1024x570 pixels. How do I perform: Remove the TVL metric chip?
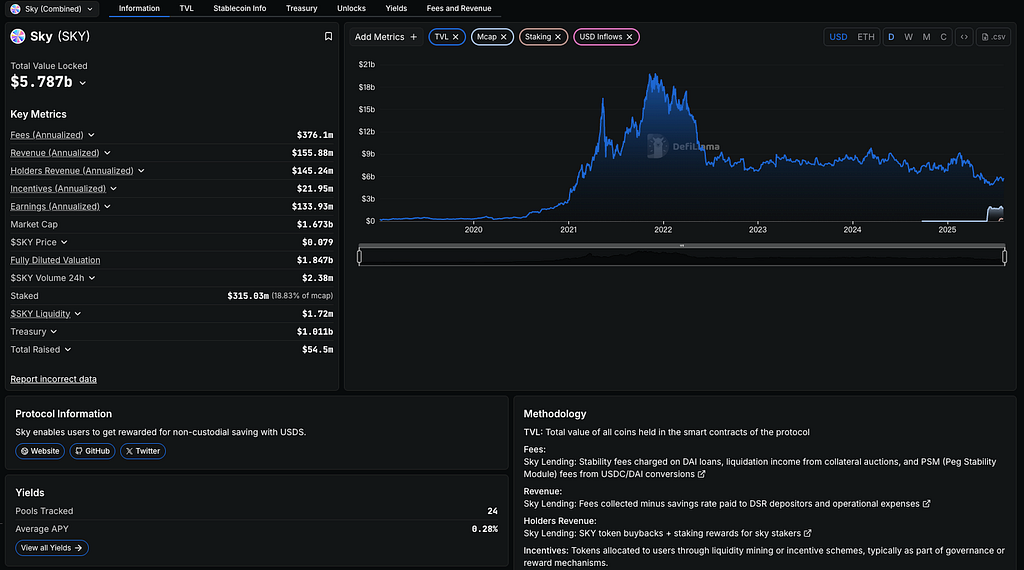coord(456,37)
